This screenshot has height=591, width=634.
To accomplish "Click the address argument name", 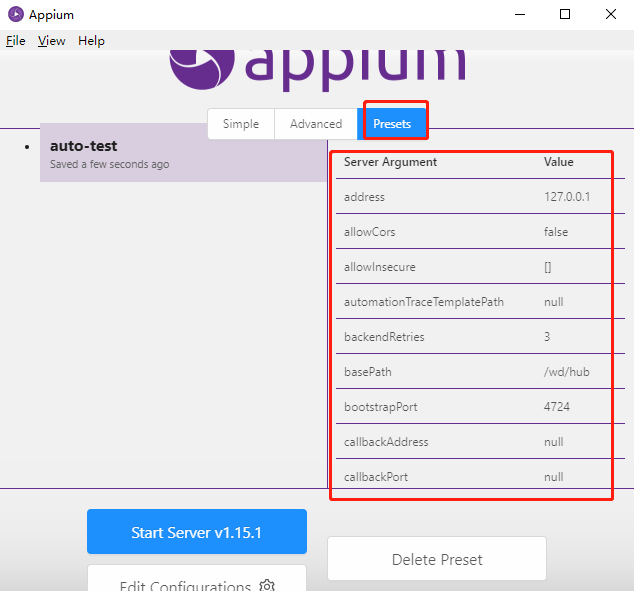I will (x=364, y=197).
